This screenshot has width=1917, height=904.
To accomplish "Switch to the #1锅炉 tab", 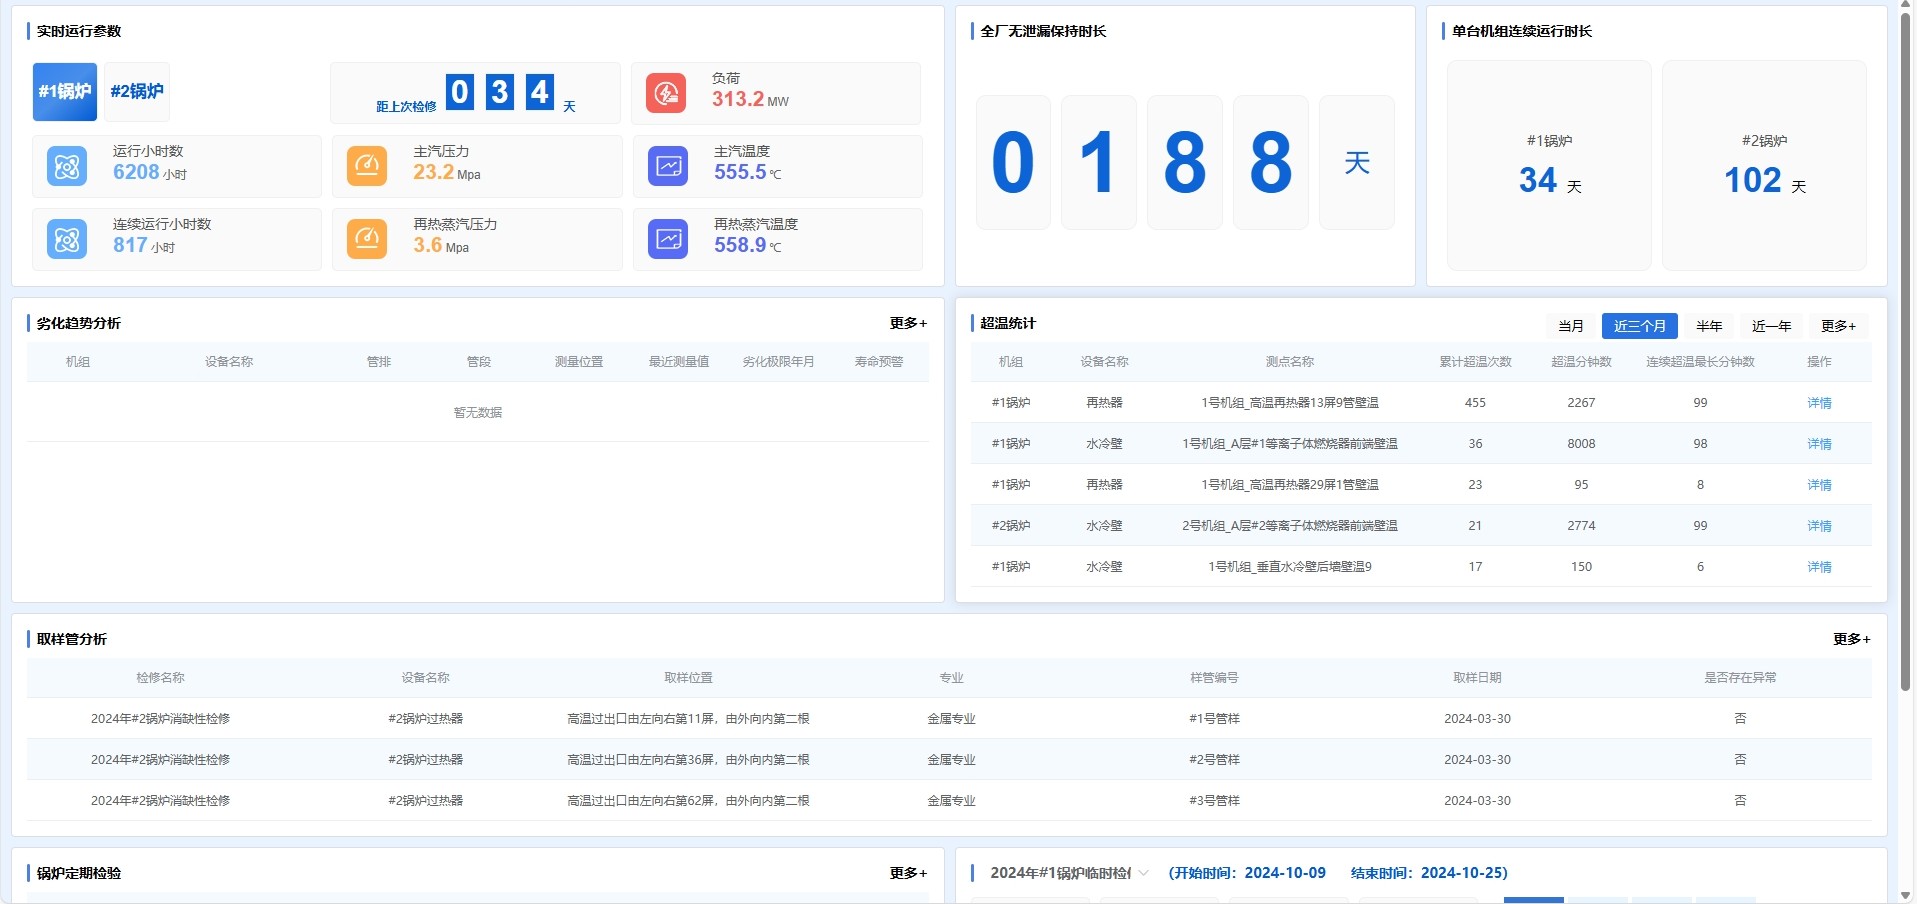I will point(65,92).
